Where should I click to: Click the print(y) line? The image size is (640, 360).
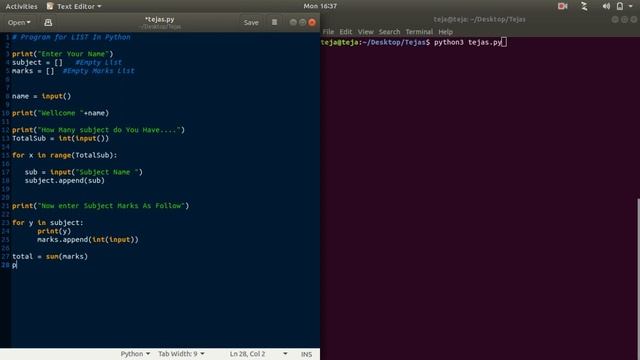pyautogui.click(x=54, y=231)
